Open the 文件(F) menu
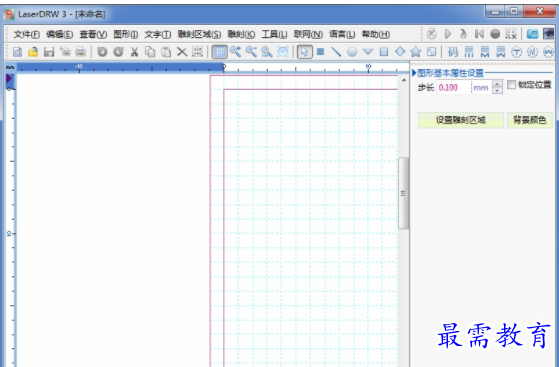Viewport: 559px width, 367px height. [x=27, y=34]
